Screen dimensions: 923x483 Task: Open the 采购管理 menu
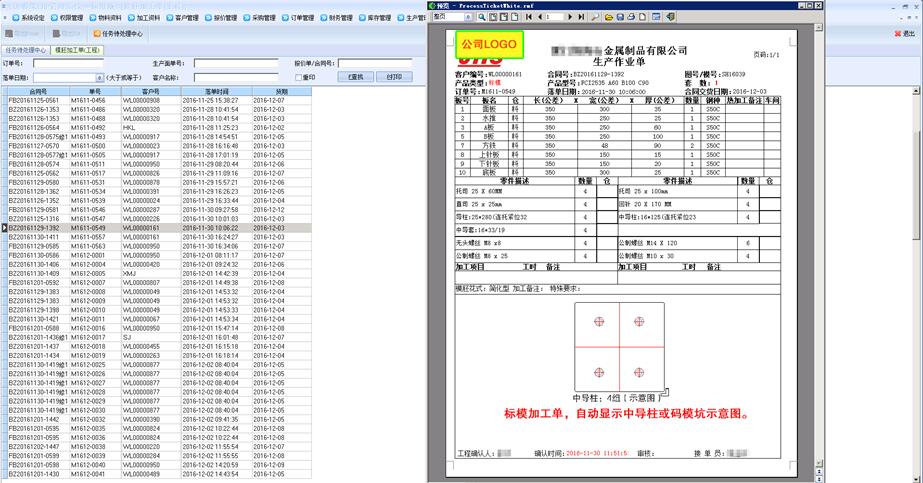coord(259,18)
